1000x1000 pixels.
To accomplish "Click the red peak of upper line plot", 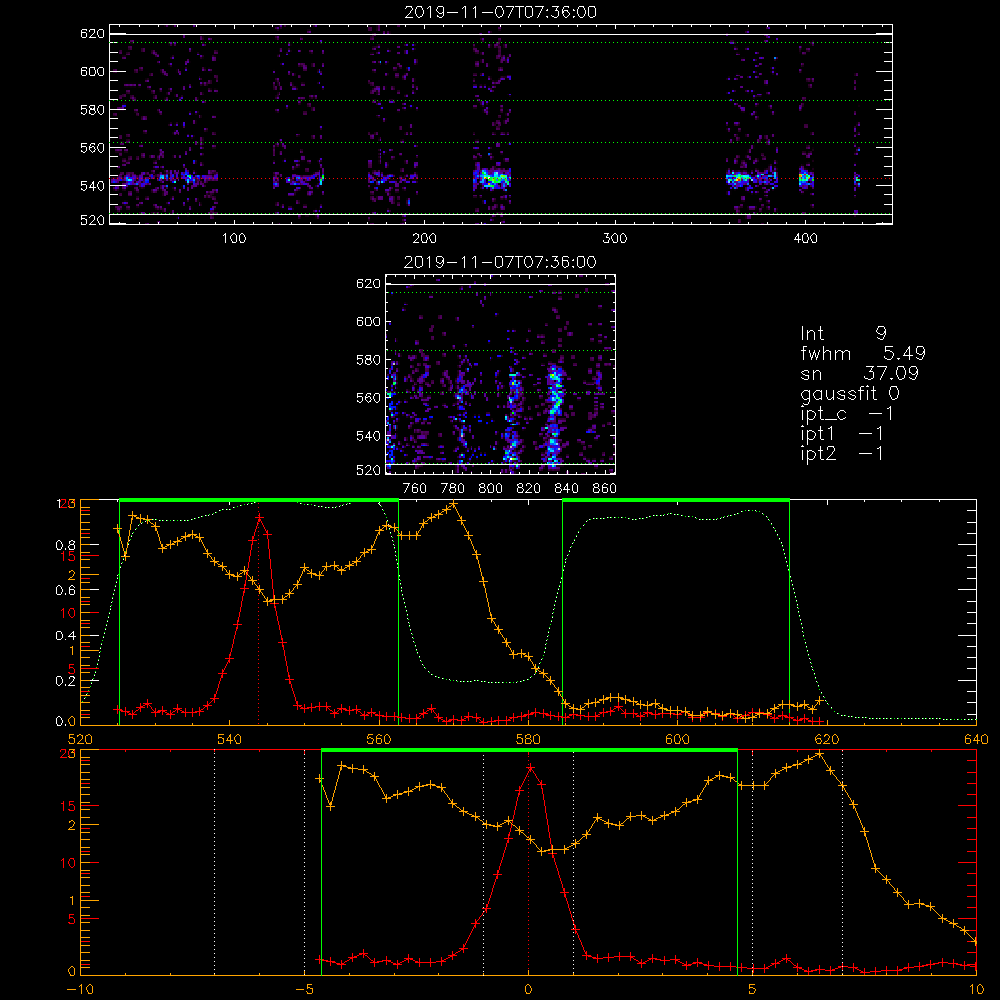I will [260, 517].
